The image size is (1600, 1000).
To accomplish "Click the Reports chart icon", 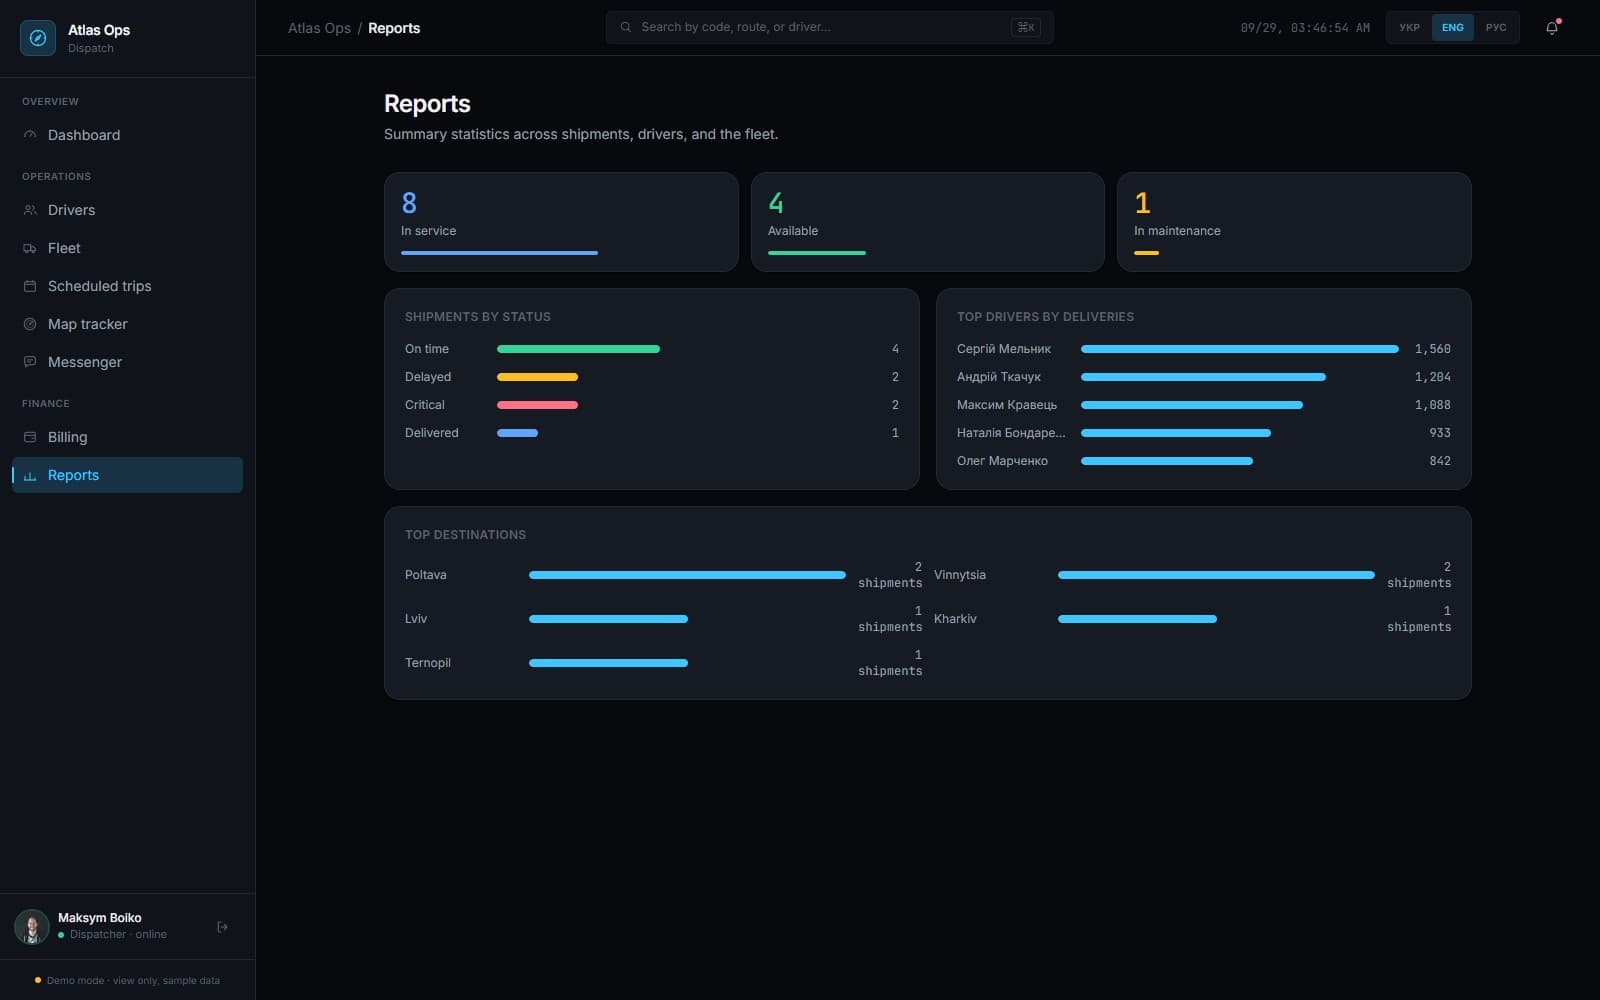I will [30, 476].
